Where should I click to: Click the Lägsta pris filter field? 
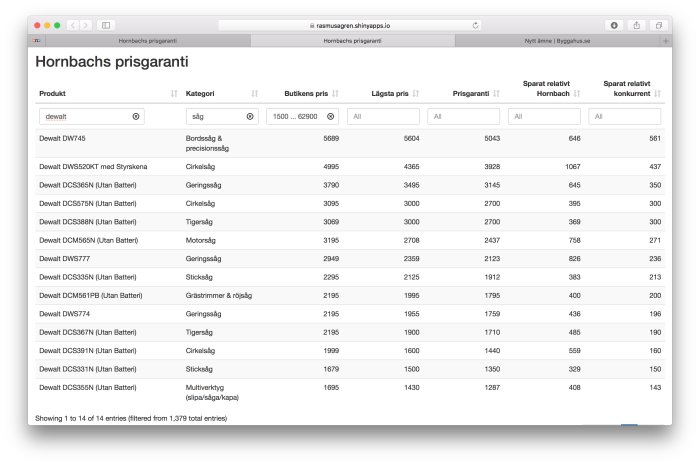383,116
